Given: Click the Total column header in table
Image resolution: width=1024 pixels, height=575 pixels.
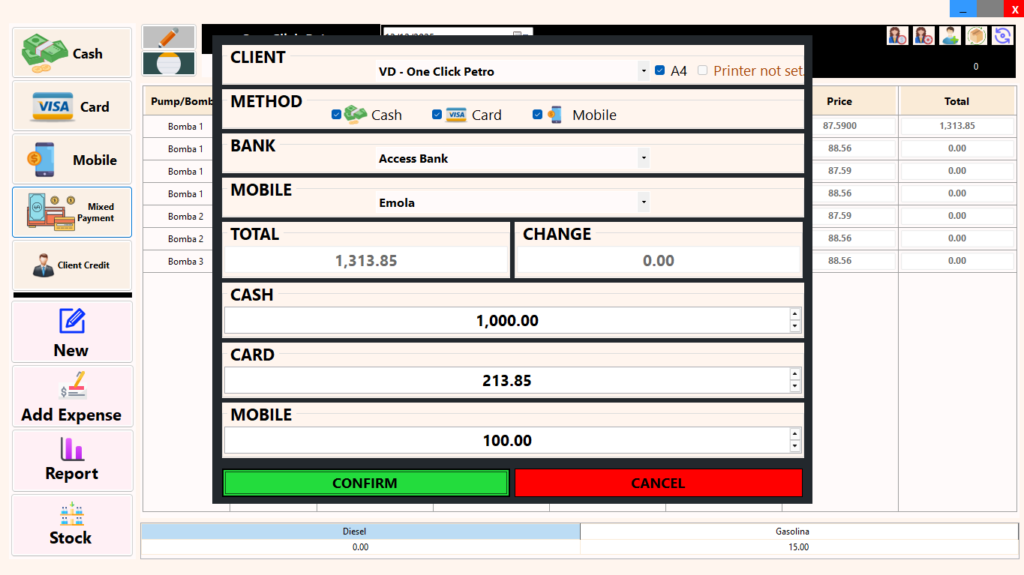Looking at the screenshot, I should [x=957, y=101].
